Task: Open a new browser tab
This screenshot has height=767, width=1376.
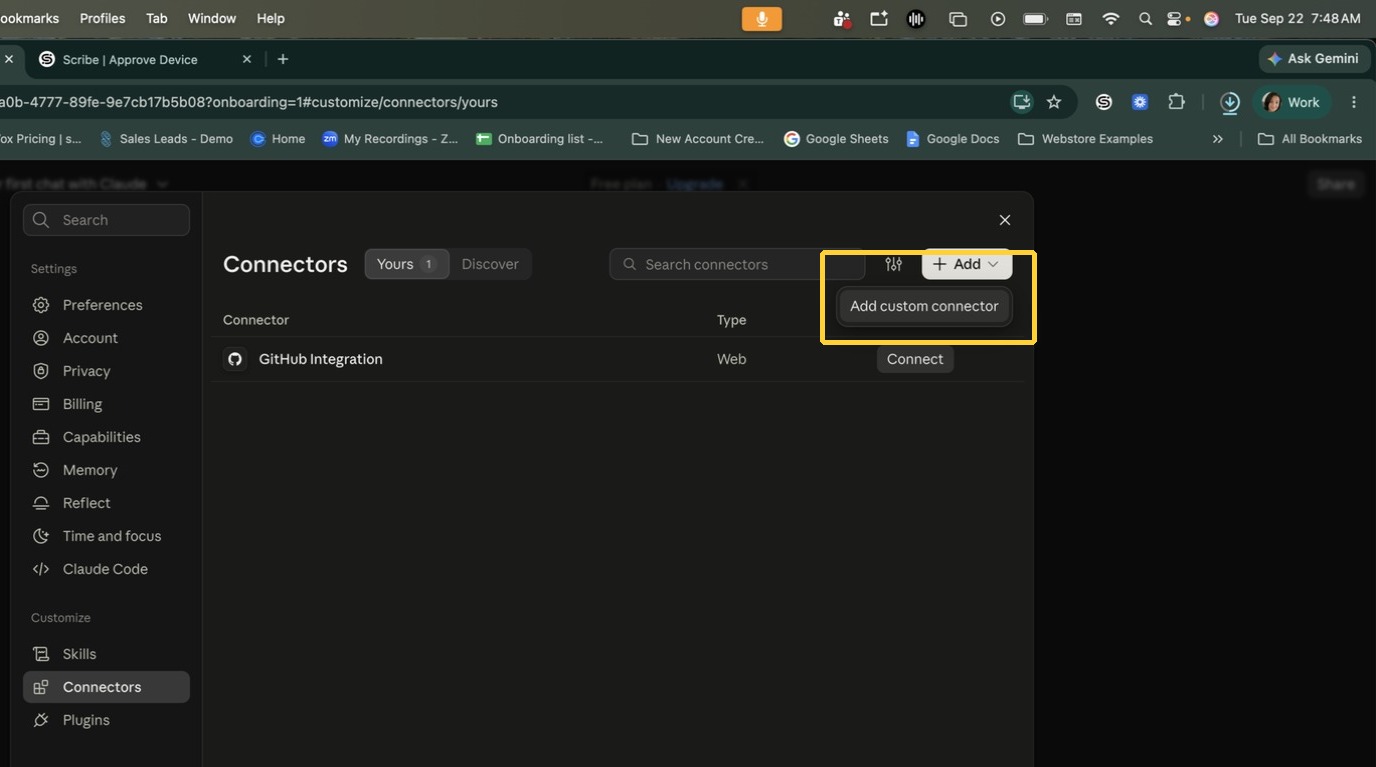Action: (283, 59)
